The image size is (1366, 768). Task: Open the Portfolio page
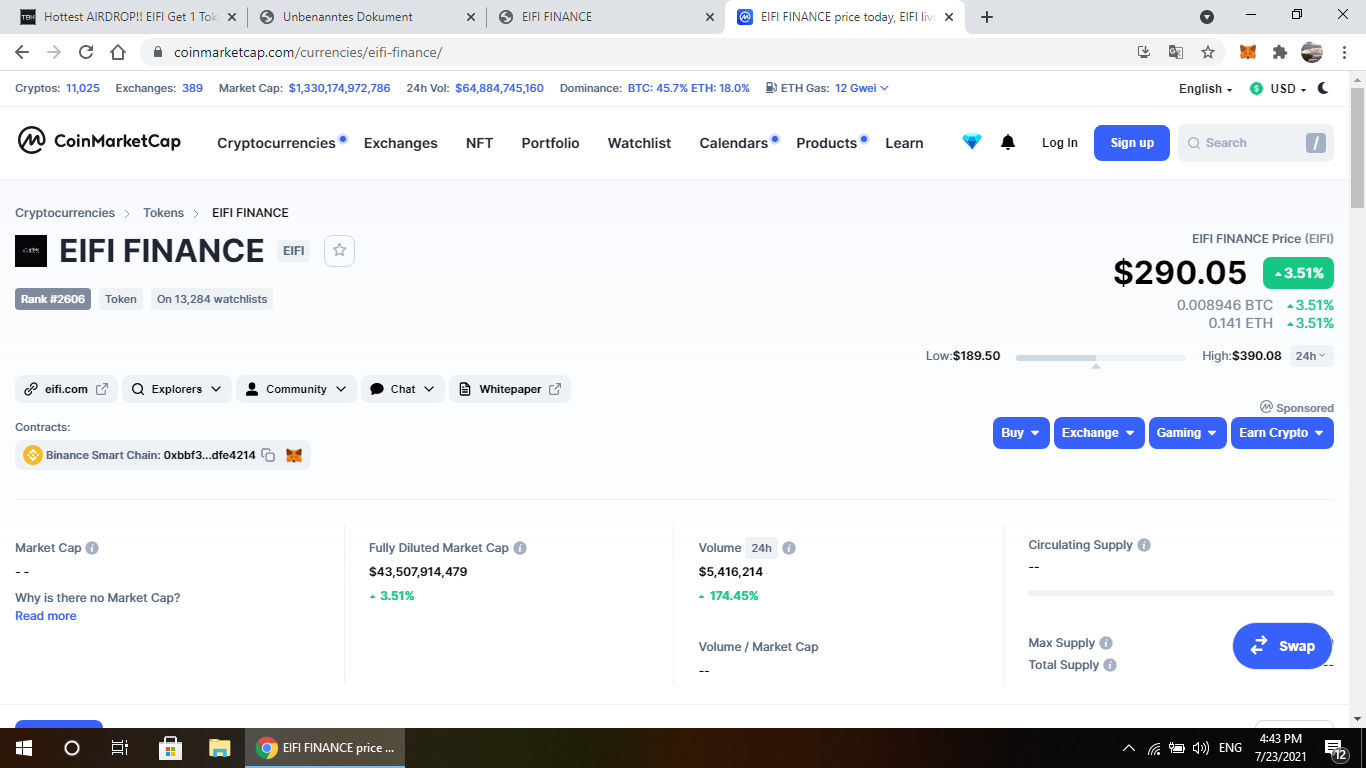coord(551,143)
